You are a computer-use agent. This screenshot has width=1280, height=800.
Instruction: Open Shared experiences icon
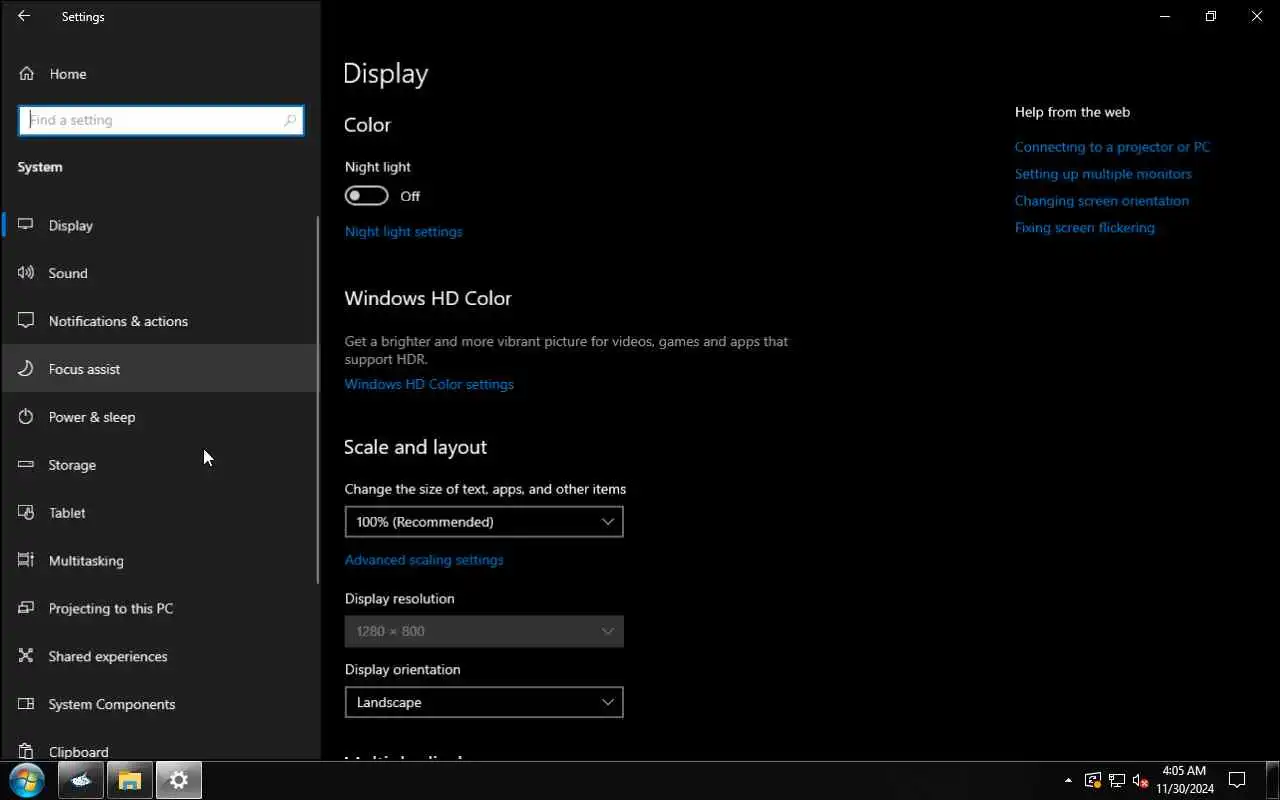pos(26,657)
